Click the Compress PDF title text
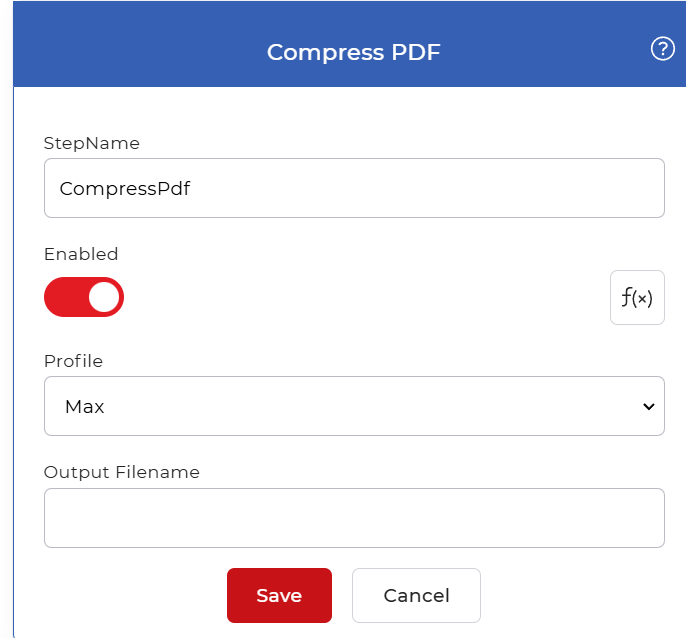Viewport: 686px width, 638px height. (x=354, y=53)
